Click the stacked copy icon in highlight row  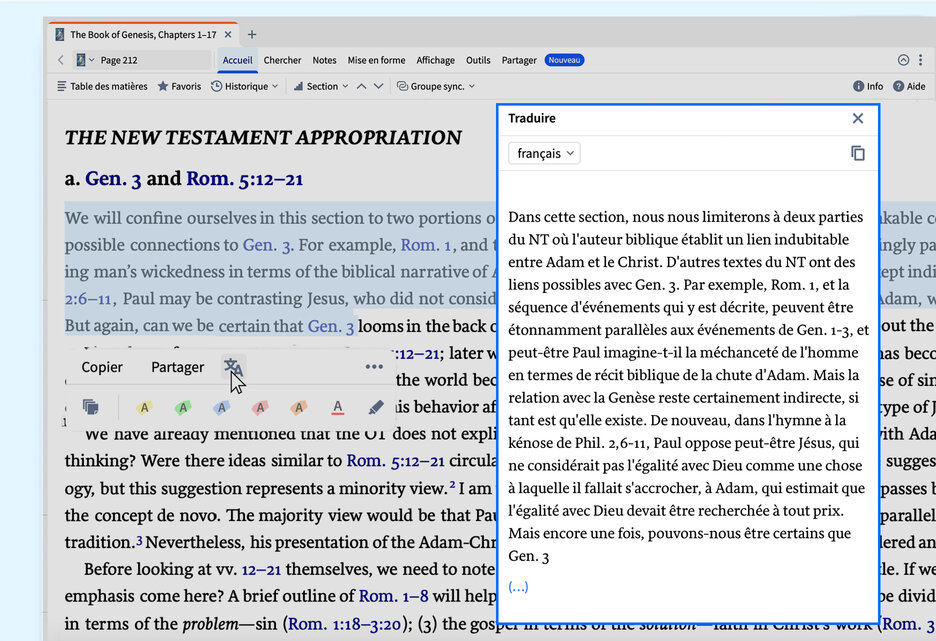coord(91,407)
